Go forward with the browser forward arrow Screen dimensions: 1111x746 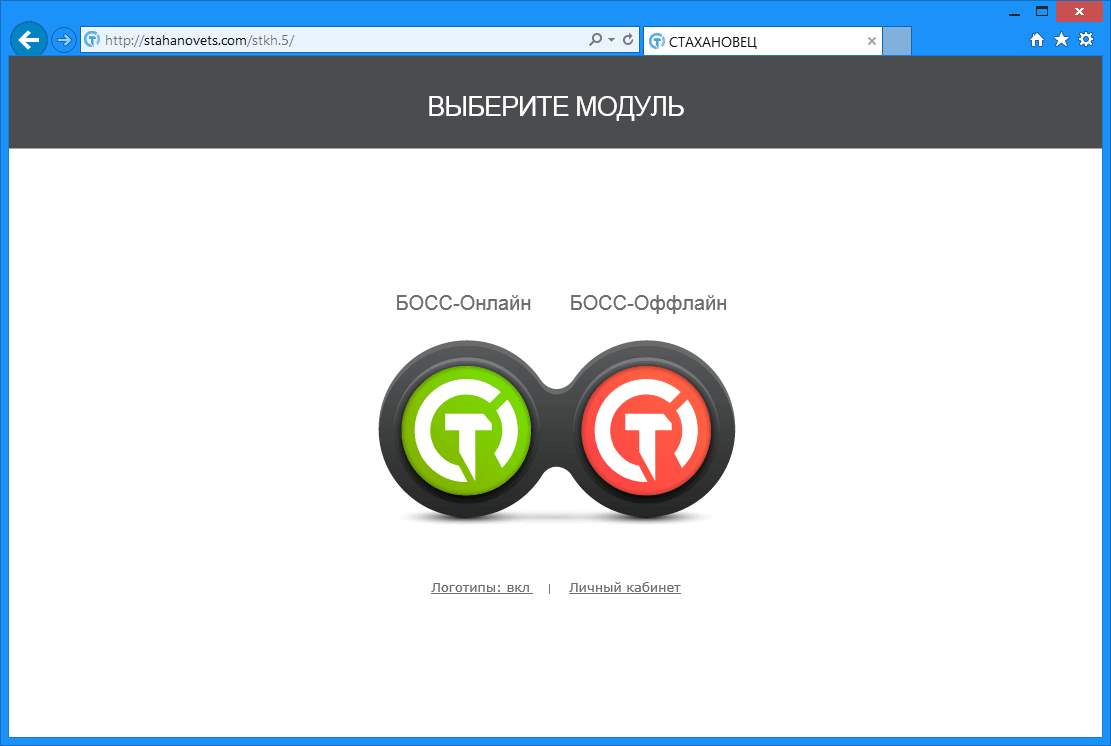tap(64, 40)
